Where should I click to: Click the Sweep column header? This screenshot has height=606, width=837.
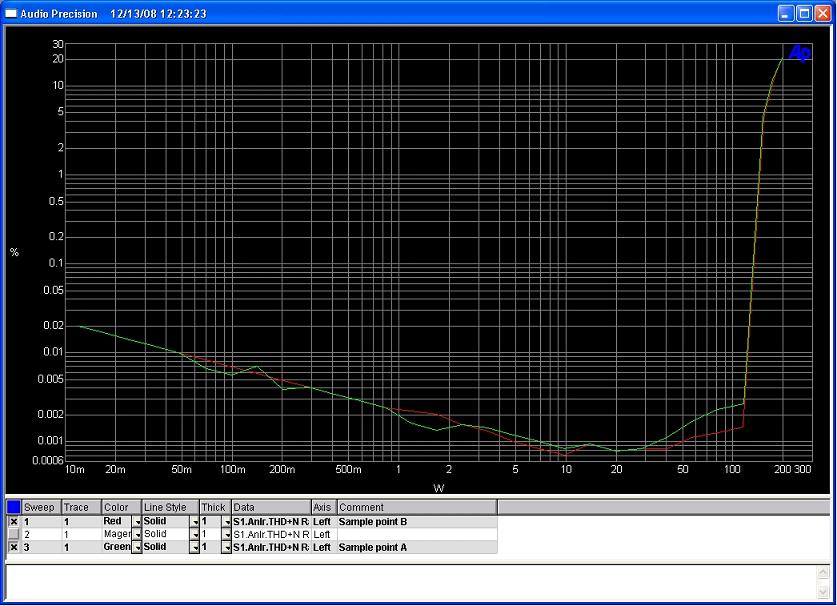(41, 508)
